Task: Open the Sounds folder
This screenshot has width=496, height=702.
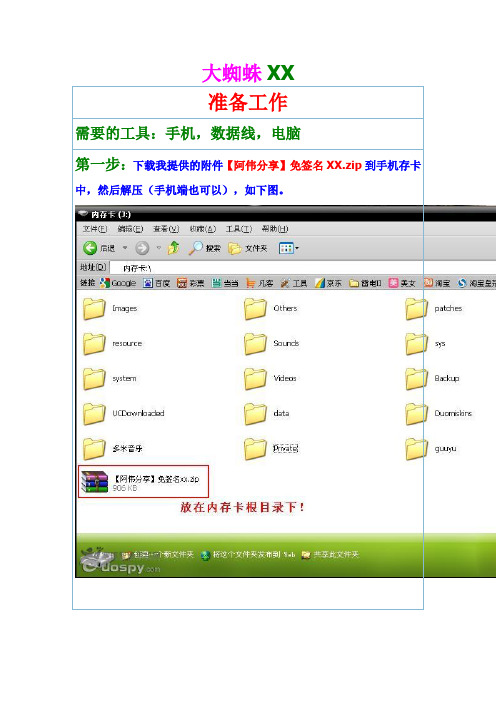Action: pyautogui.click(x=272, y=343)
